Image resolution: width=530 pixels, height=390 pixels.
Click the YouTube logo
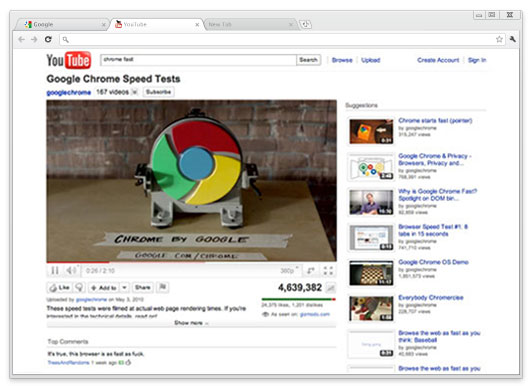[69, 60]
